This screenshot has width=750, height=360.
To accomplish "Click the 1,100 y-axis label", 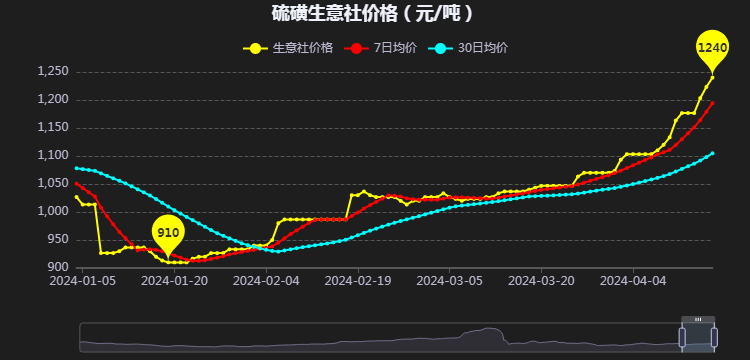I will [x=53, y=156].
